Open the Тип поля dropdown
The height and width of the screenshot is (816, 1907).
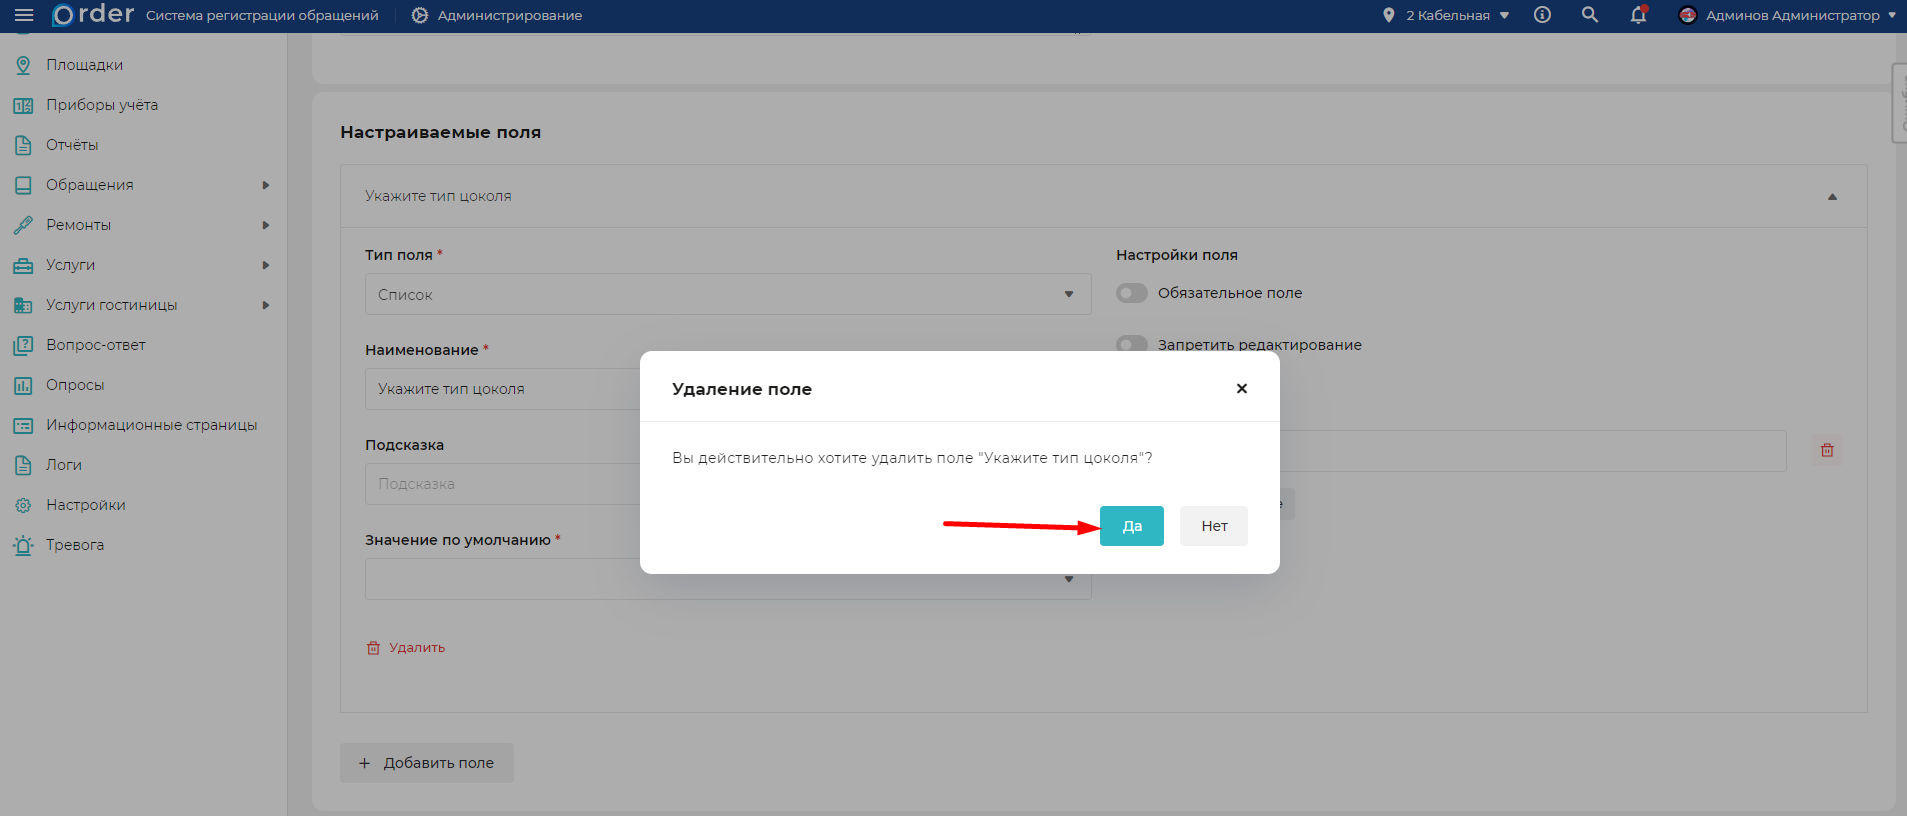pyautogui.click(x=727, y=295)
